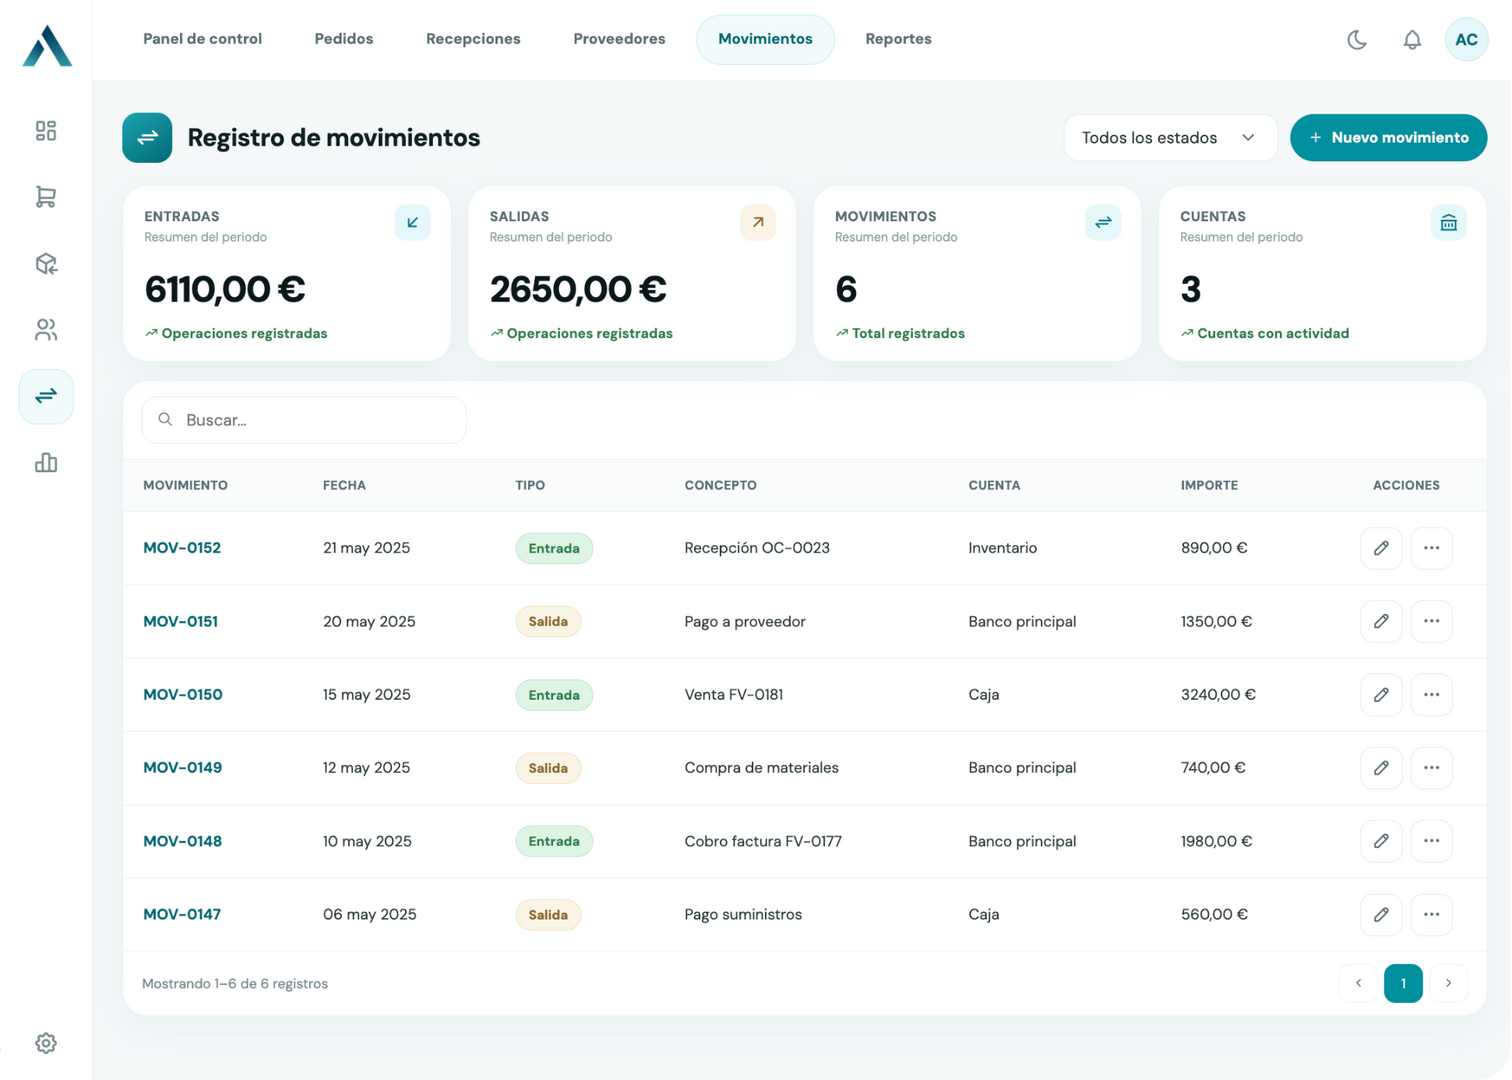
Task: Click the app logo
Action: (x=47, y=45)
